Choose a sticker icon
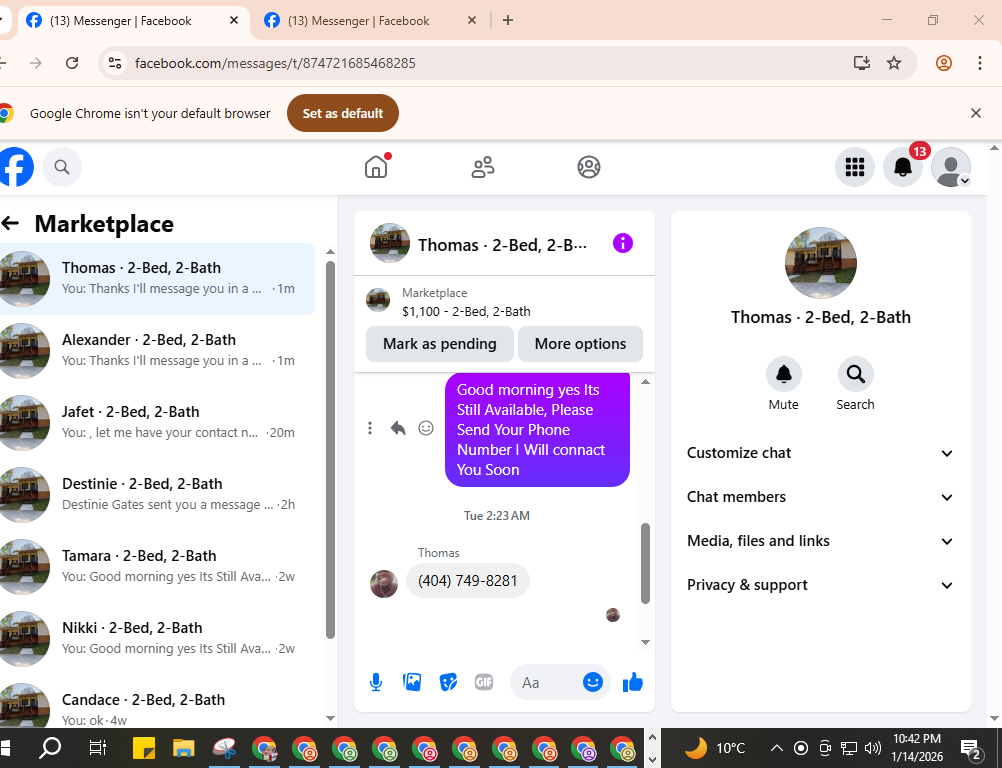Screen dimensions: 1002x768 click(x=449, y=682)
